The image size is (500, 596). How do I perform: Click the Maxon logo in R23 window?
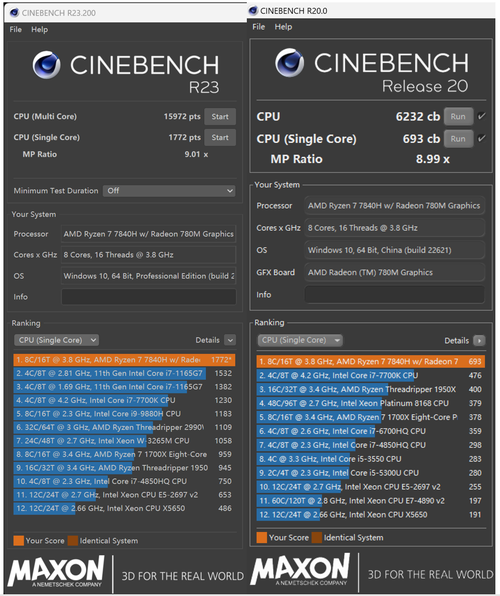pos(56,571)
